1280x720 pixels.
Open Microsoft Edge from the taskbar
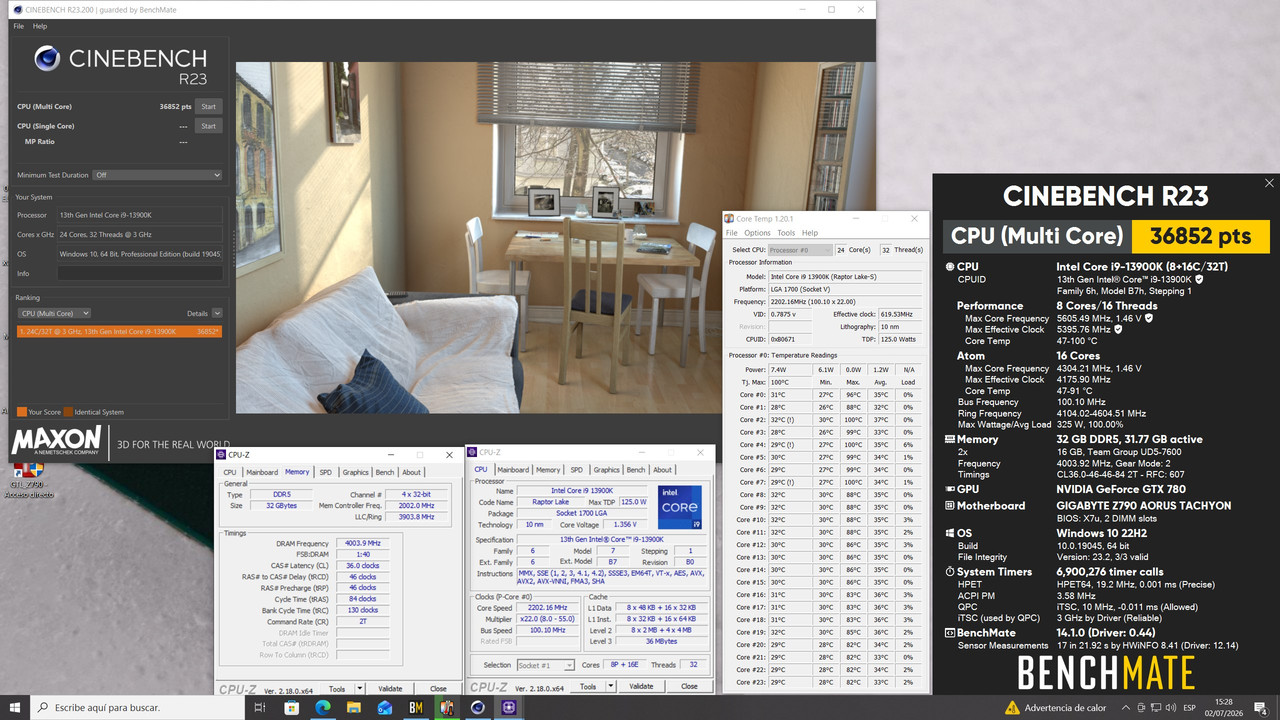tap(322, 707)
